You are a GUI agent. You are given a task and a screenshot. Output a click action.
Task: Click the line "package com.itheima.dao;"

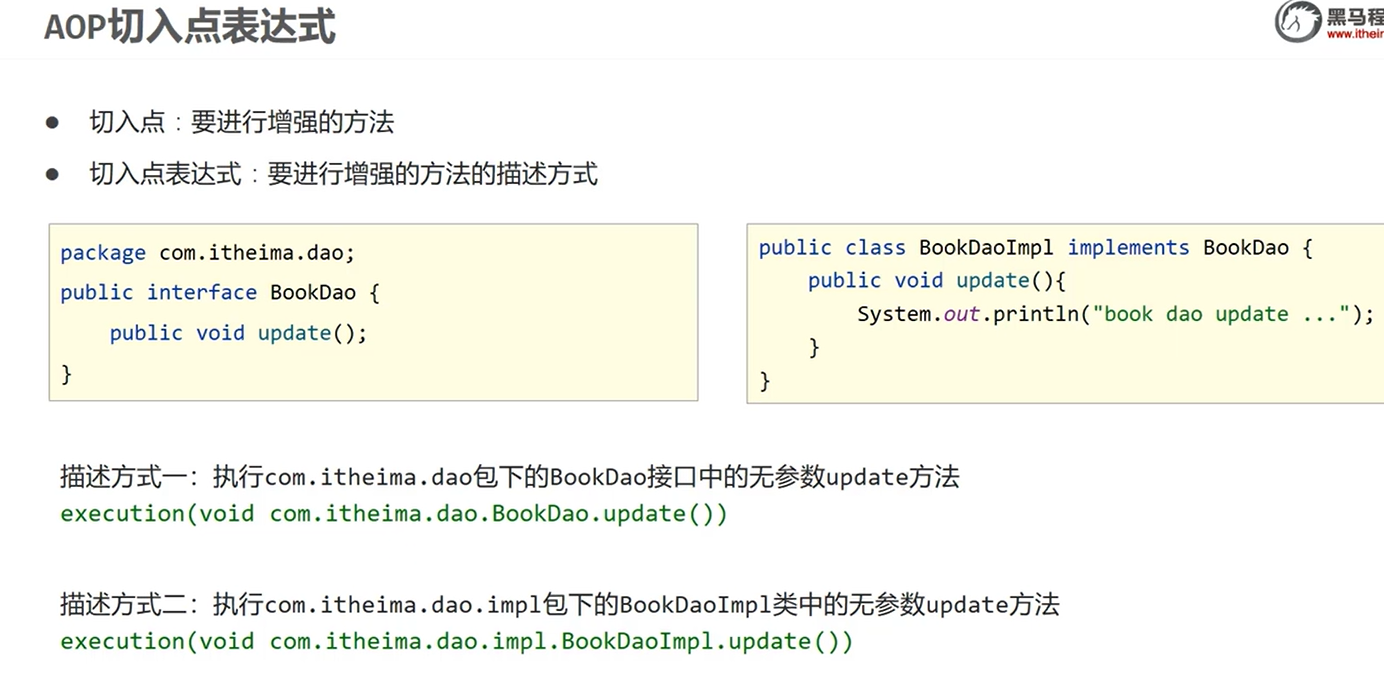point(208,253)
